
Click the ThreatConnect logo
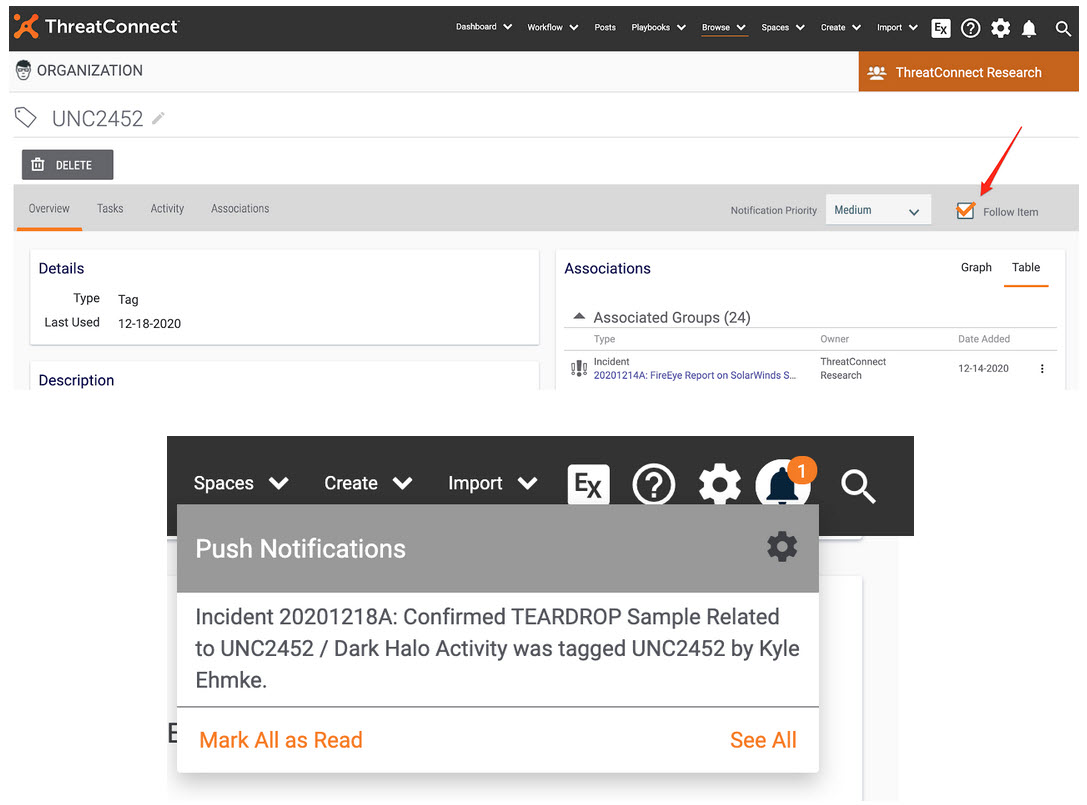click(96, 26)
